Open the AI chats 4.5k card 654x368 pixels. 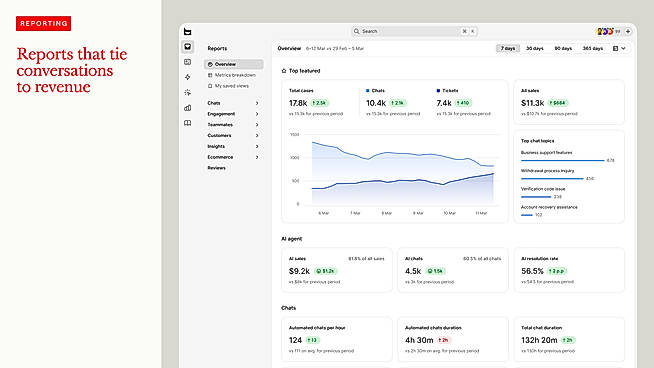click(x=453, y=270)
